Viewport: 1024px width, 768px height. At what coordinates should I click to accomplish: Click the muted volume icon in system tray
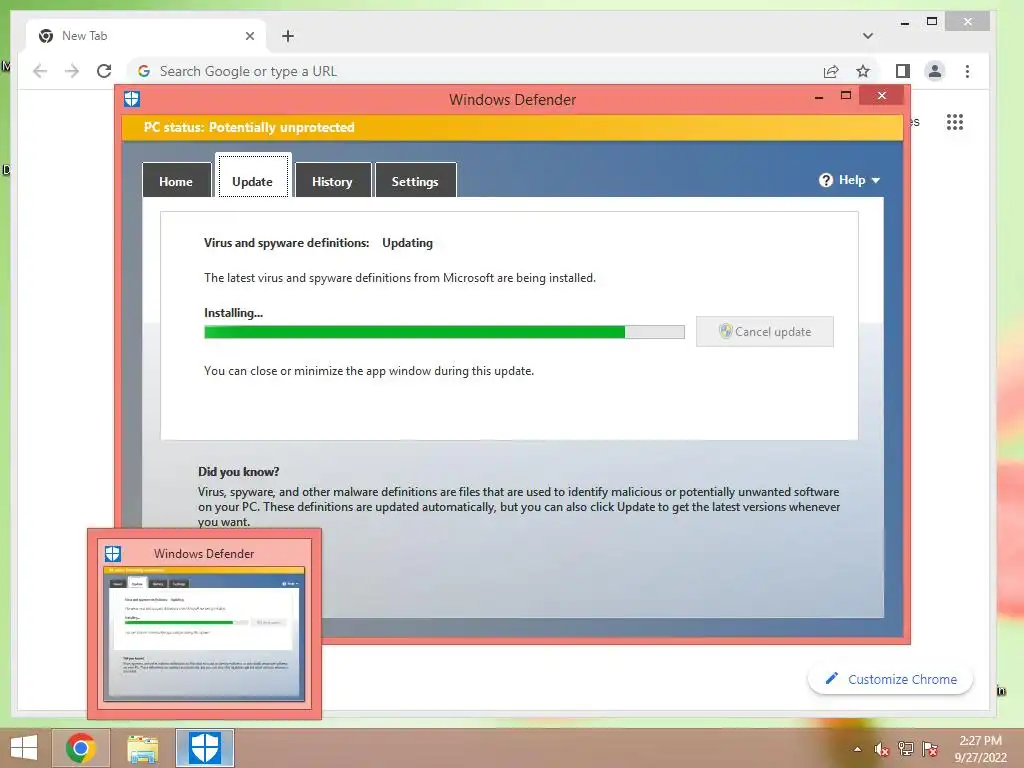tap(882, 748)
